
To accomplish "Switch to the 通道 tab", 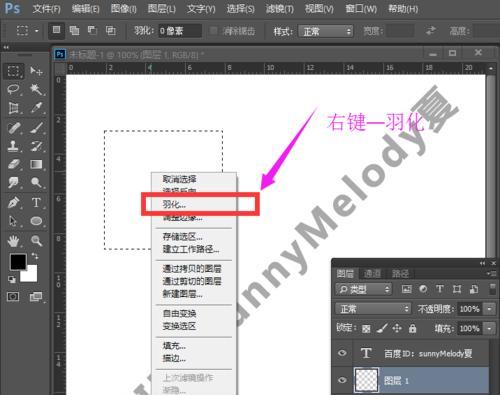I will (x=372, y=274).
